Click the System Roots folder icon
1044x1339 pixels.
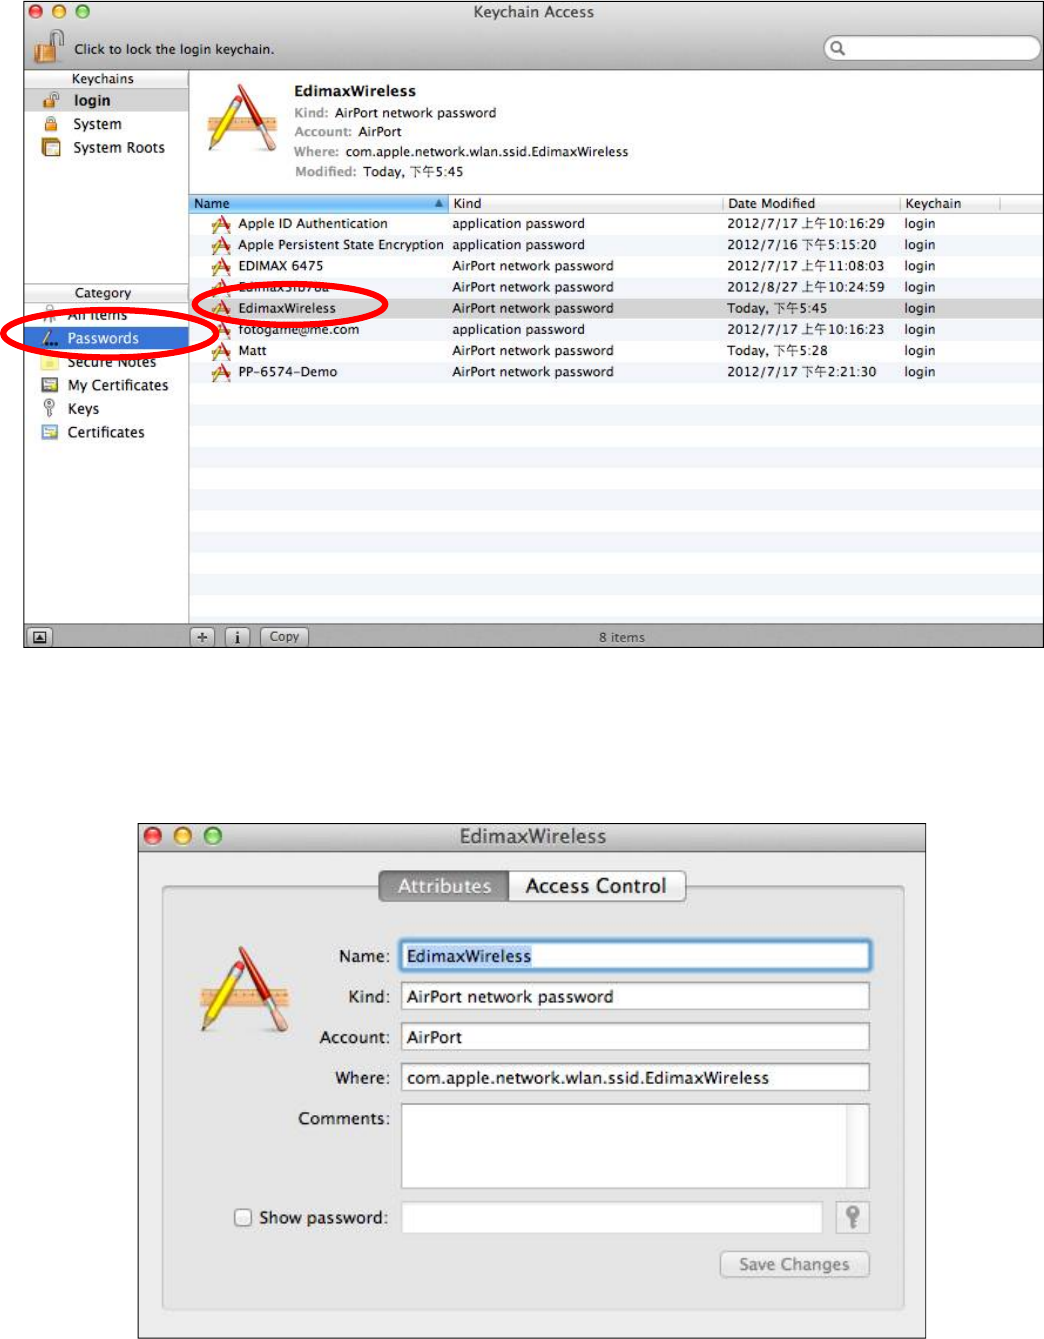coord(51,147)
